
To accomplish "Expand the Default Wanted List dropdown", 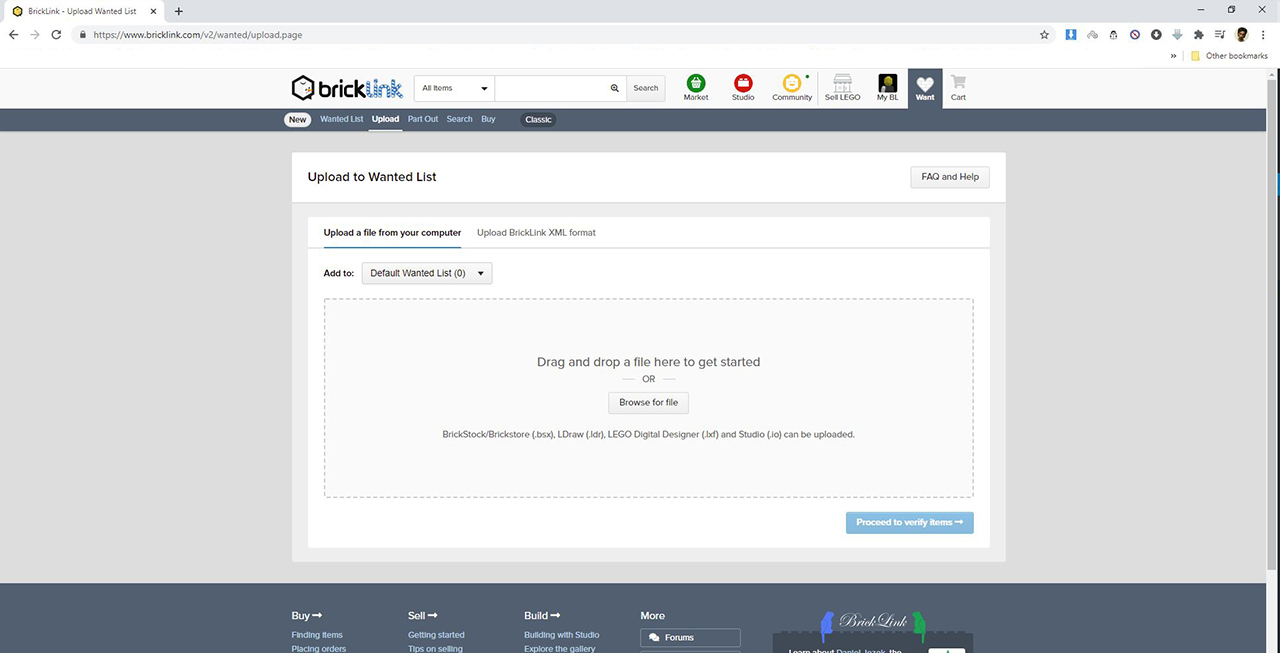I will [x=427, y=273].
